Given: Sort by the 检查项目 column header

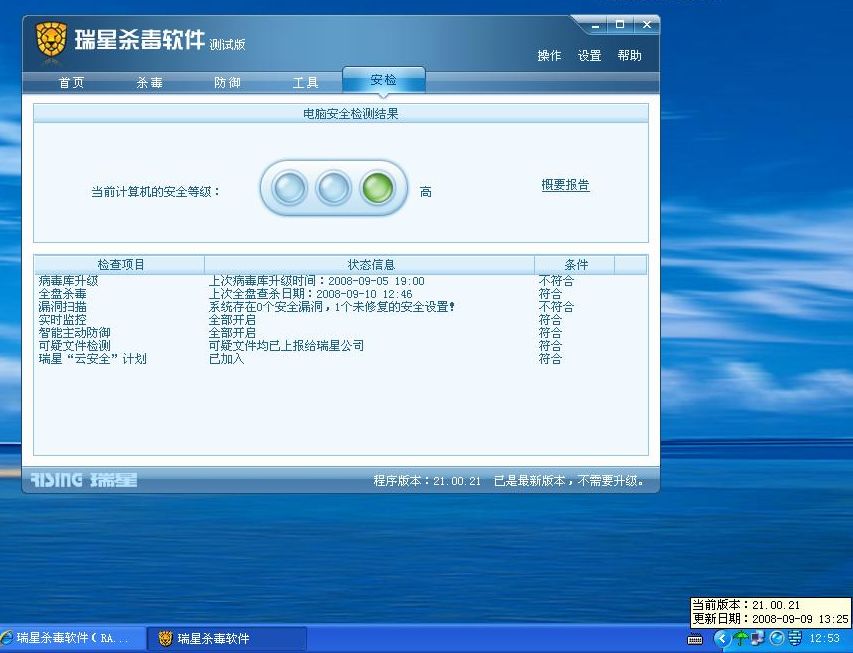Looking at the screenshot, I should coord(120,264).
